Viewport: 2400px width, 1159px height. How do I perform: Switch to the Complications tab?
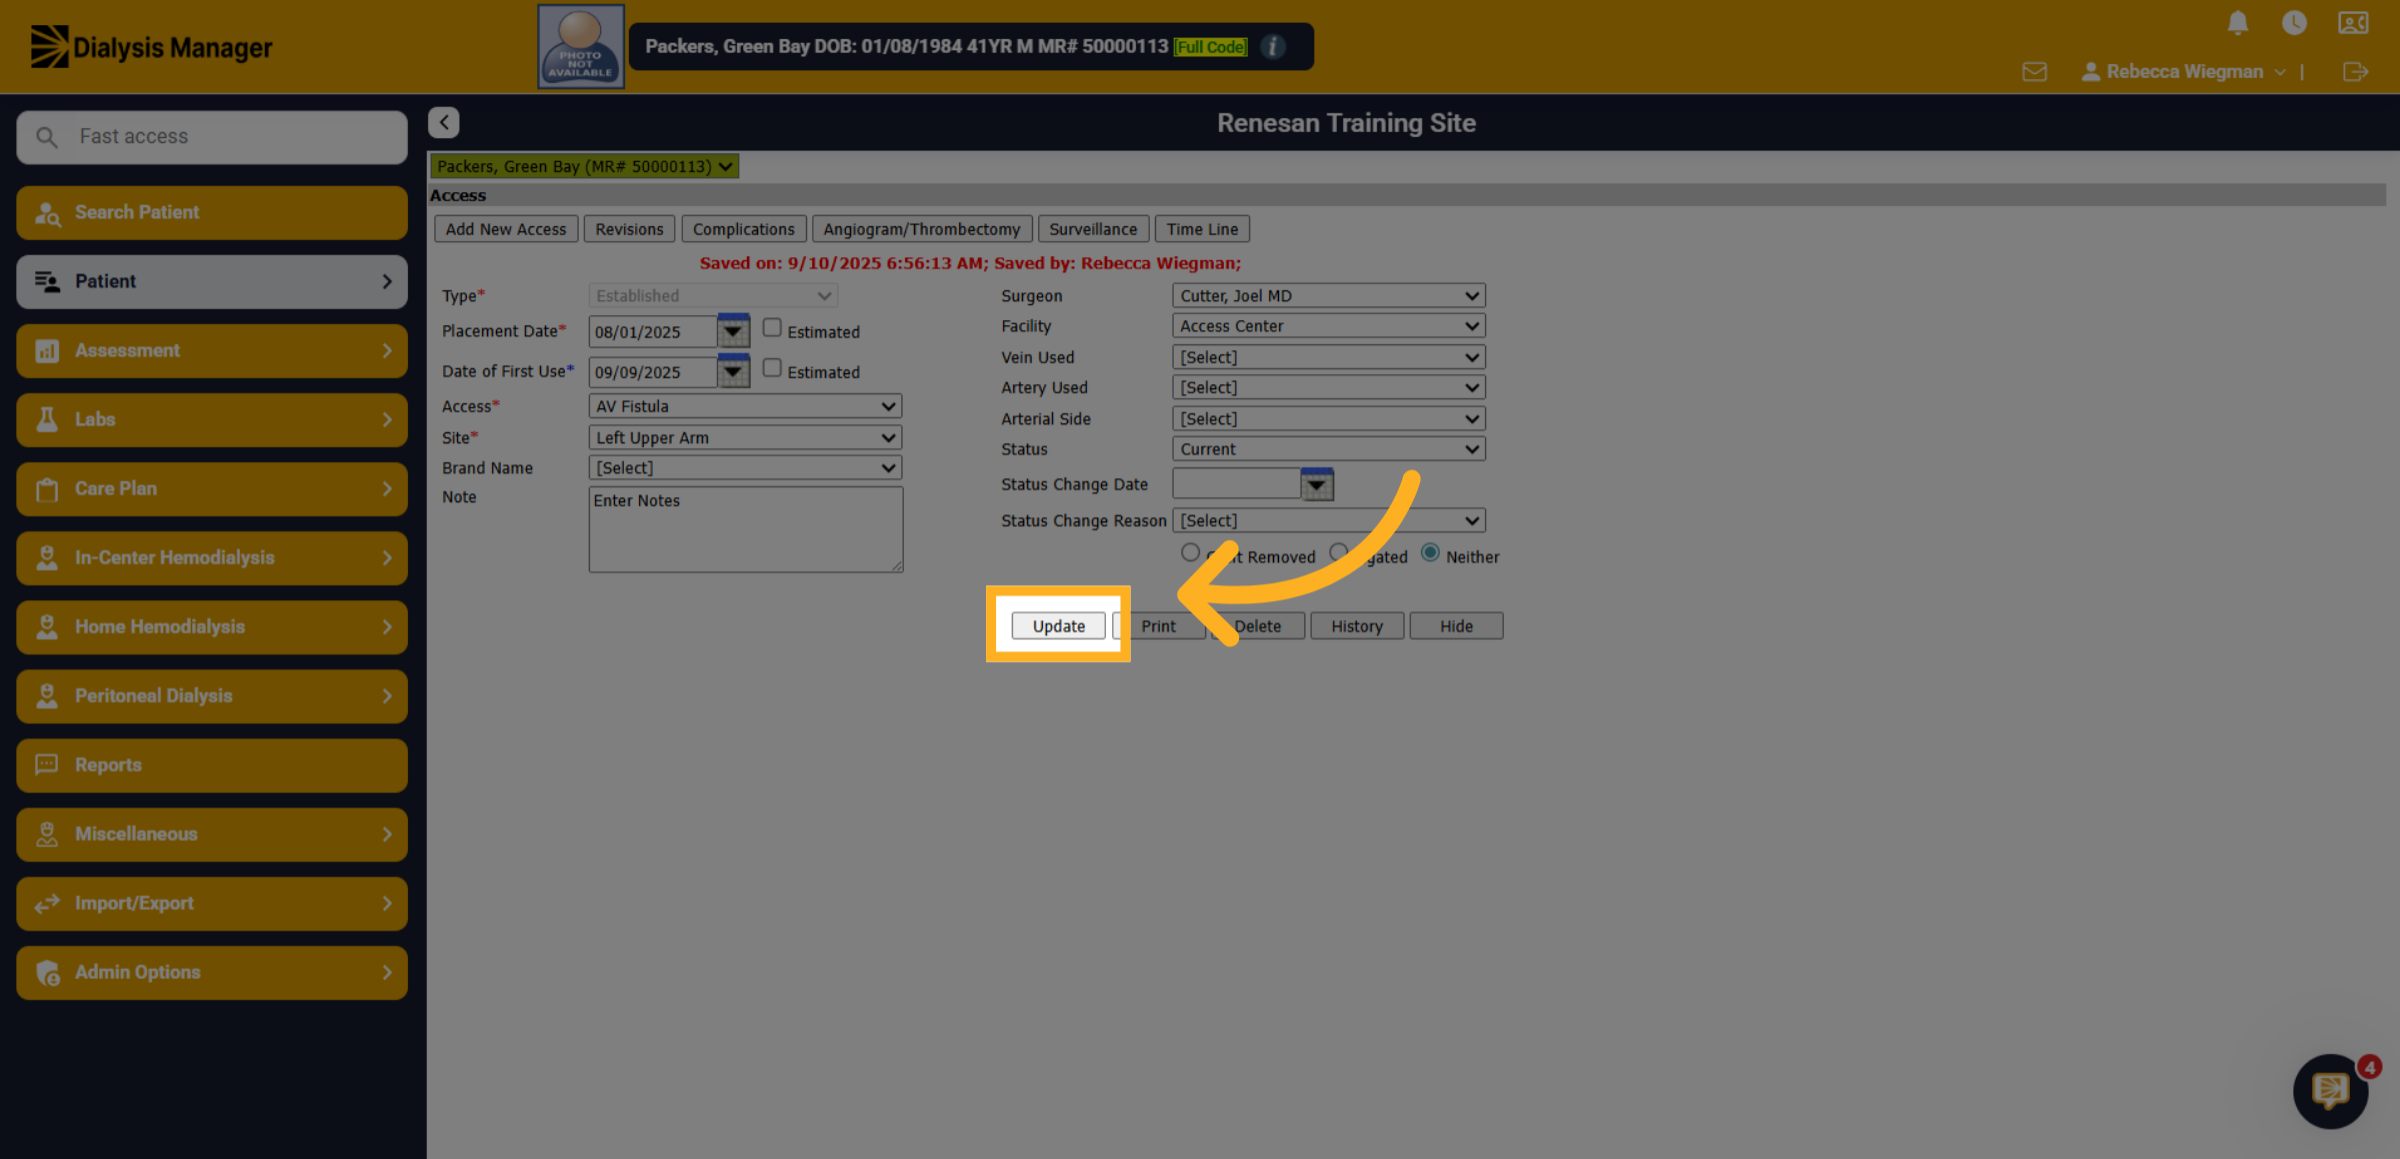click(743, 229)
